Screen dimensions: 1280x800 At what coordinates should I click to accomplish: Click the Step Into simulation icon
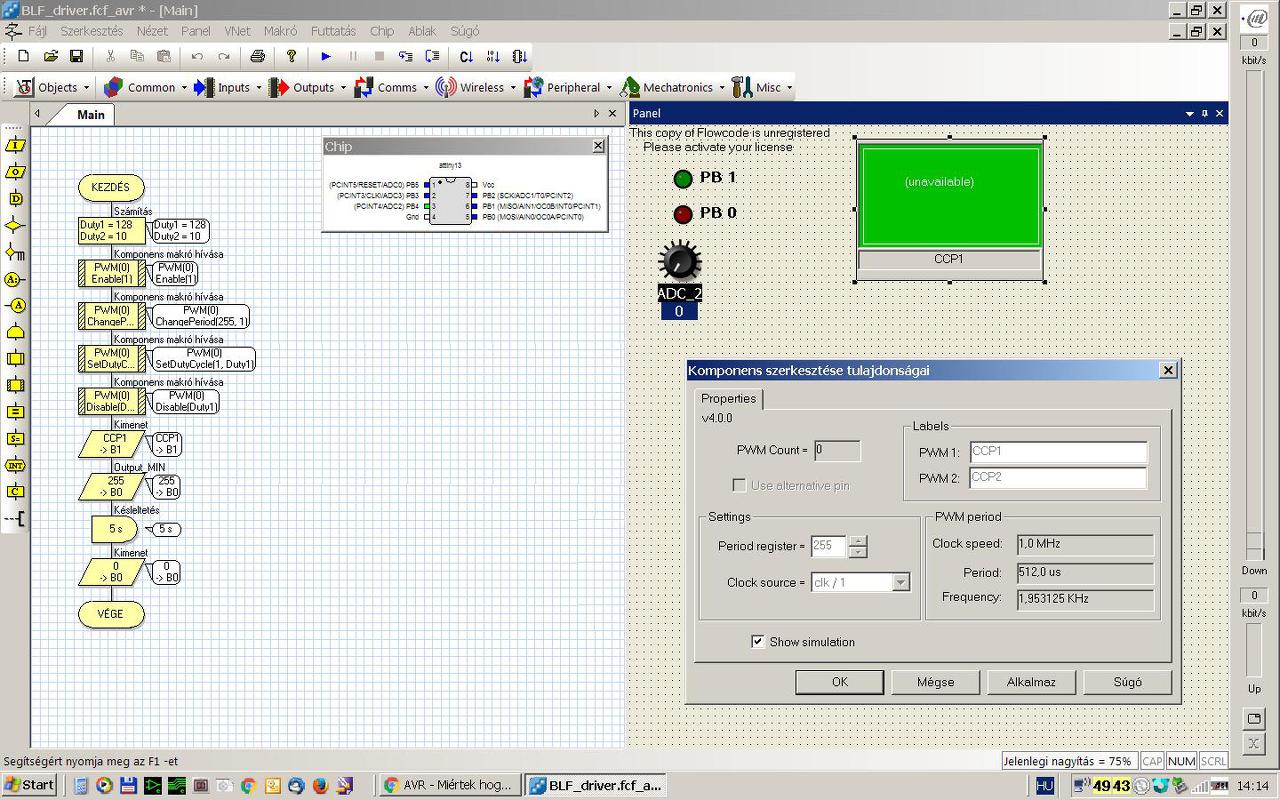pos(405,57)
